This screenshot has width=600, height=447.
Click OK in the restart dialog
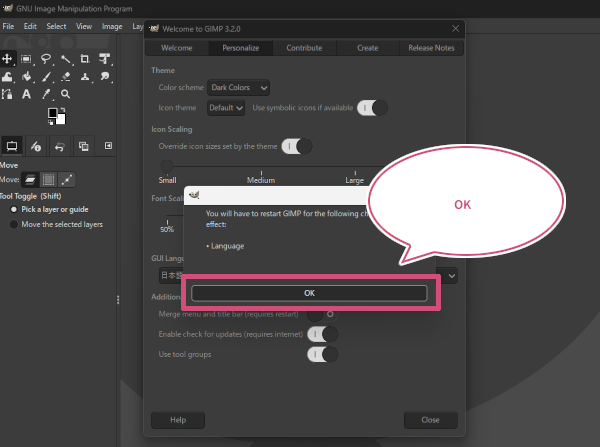click(309, 293)
